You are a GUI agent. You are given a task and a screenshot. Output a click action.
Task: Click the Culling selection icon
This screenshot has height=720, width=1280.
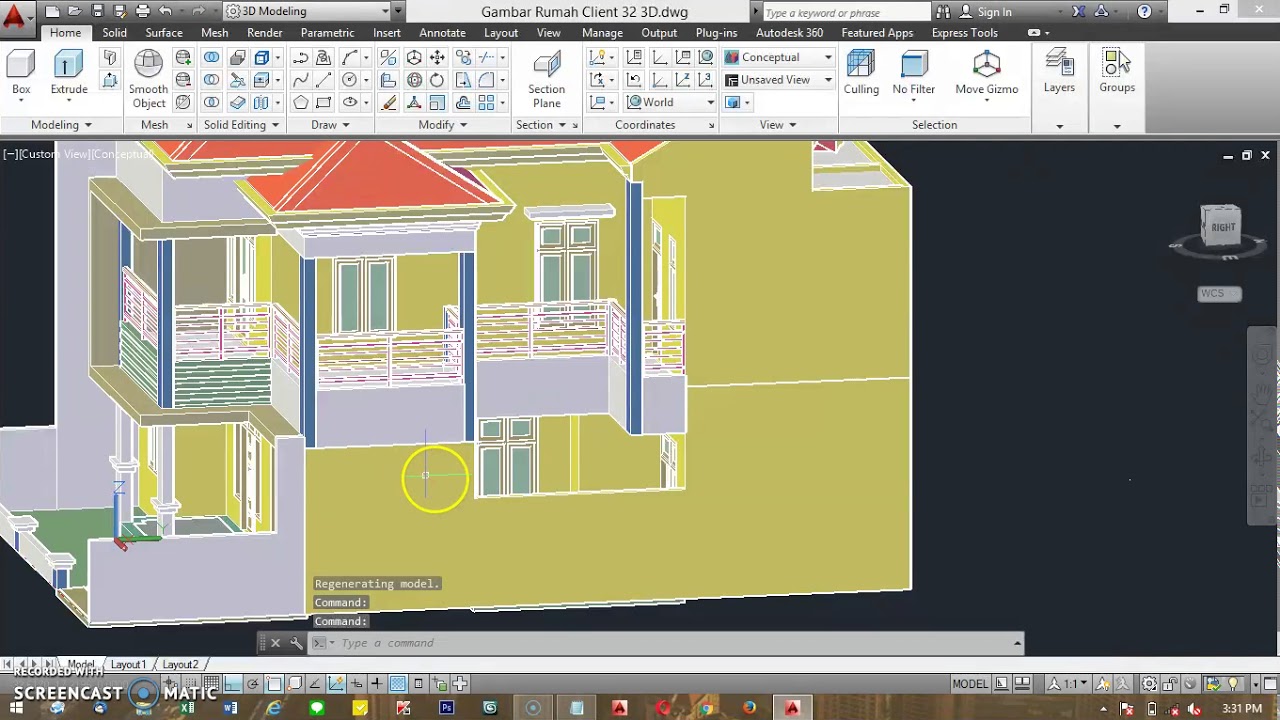pos(861,73)
